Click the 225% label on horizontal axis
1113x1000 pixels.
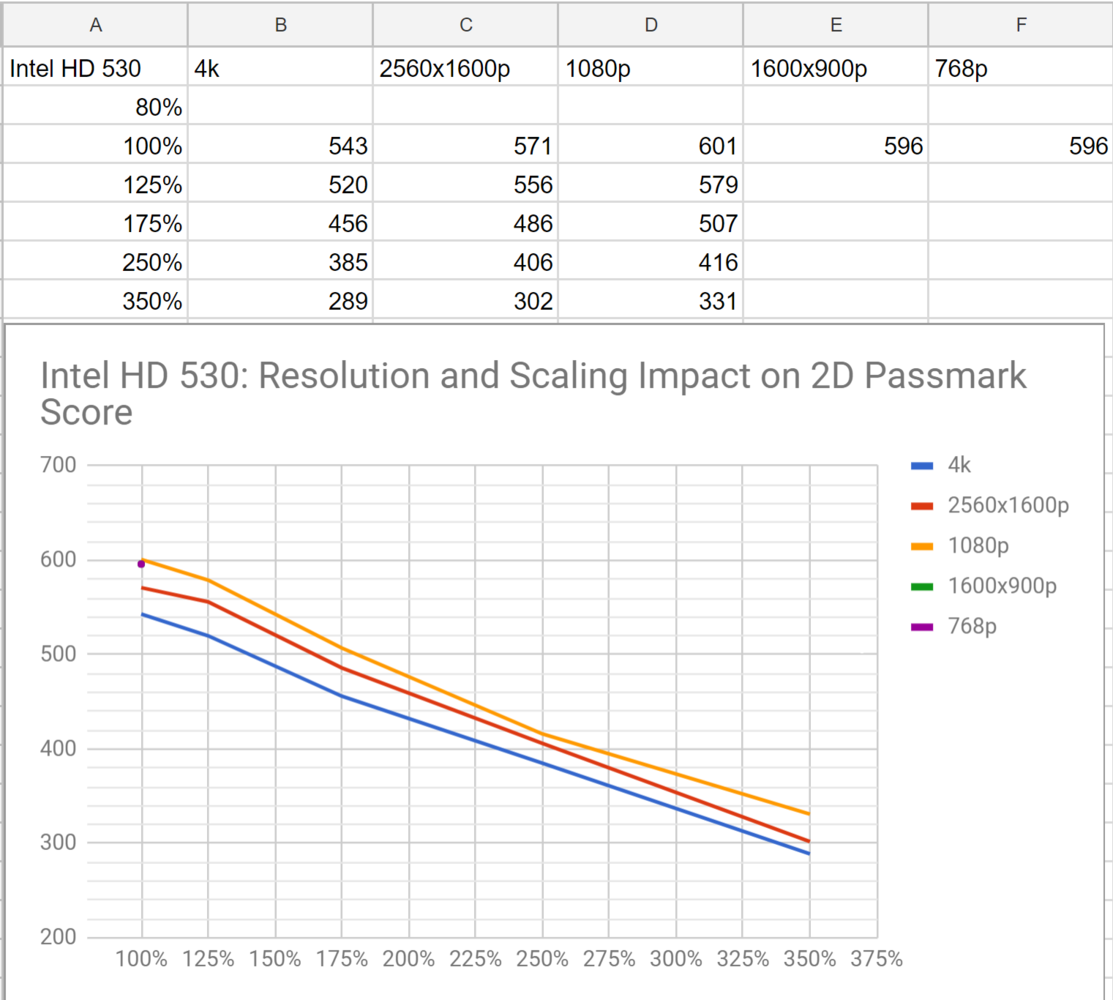[476, 960]
